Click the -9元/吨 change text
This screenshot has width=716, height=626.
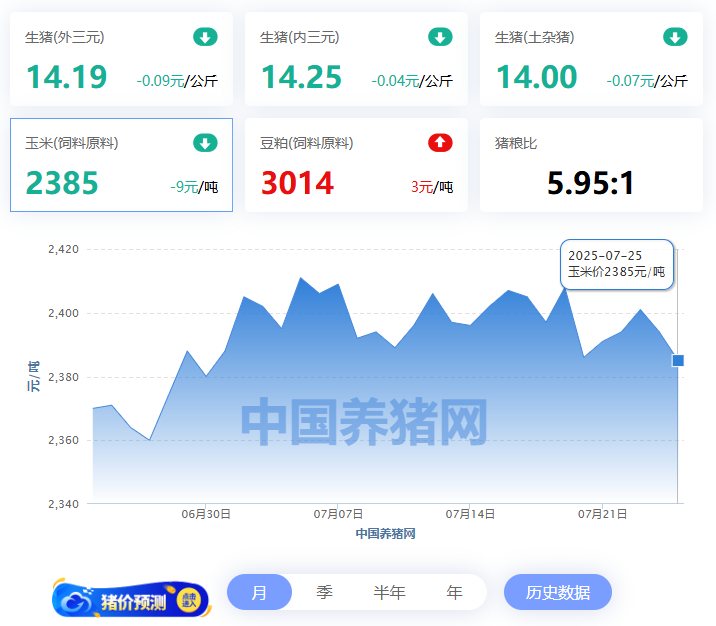[x=194, y=187]
